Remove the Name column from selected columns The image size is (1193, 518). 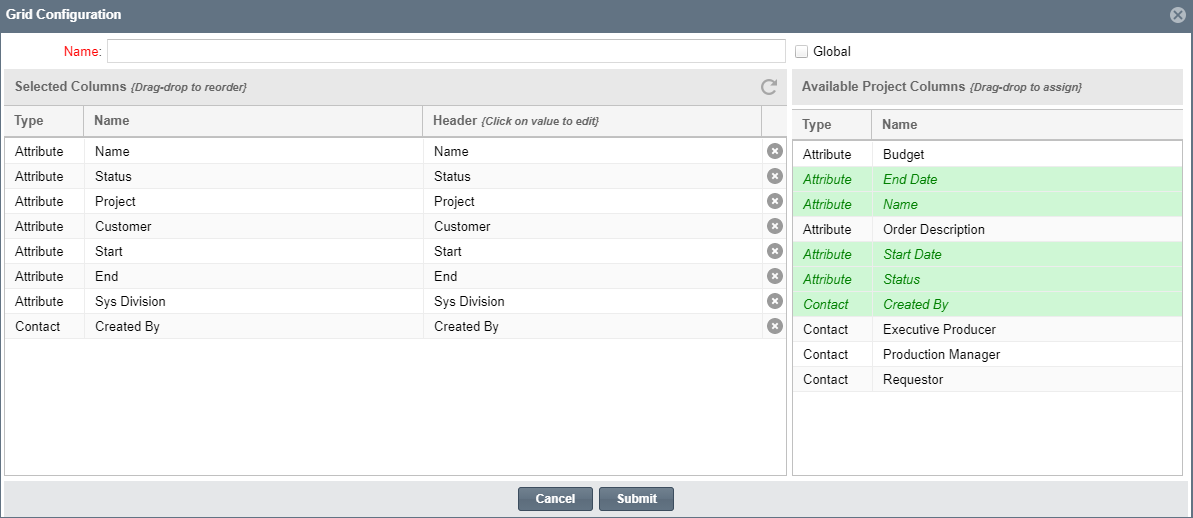click(x=775, y=151)
